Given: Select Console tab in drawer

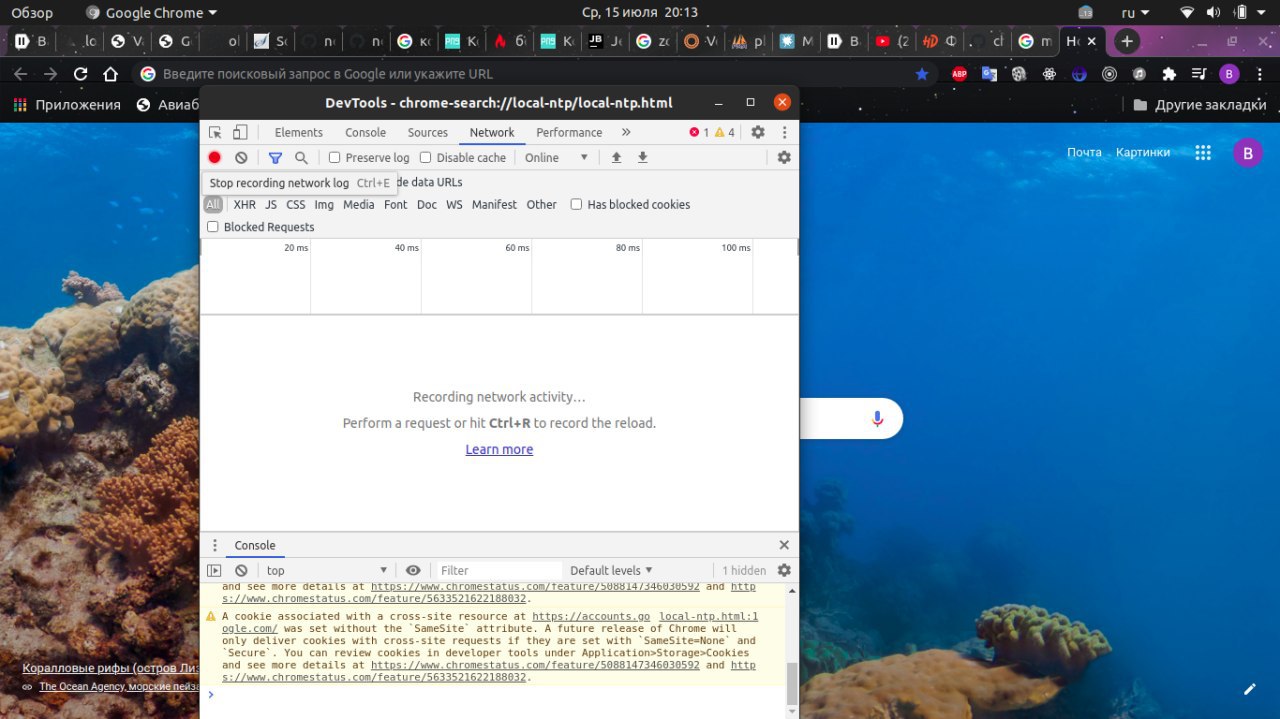Looking at the screenshot, I should pos(255,545).
